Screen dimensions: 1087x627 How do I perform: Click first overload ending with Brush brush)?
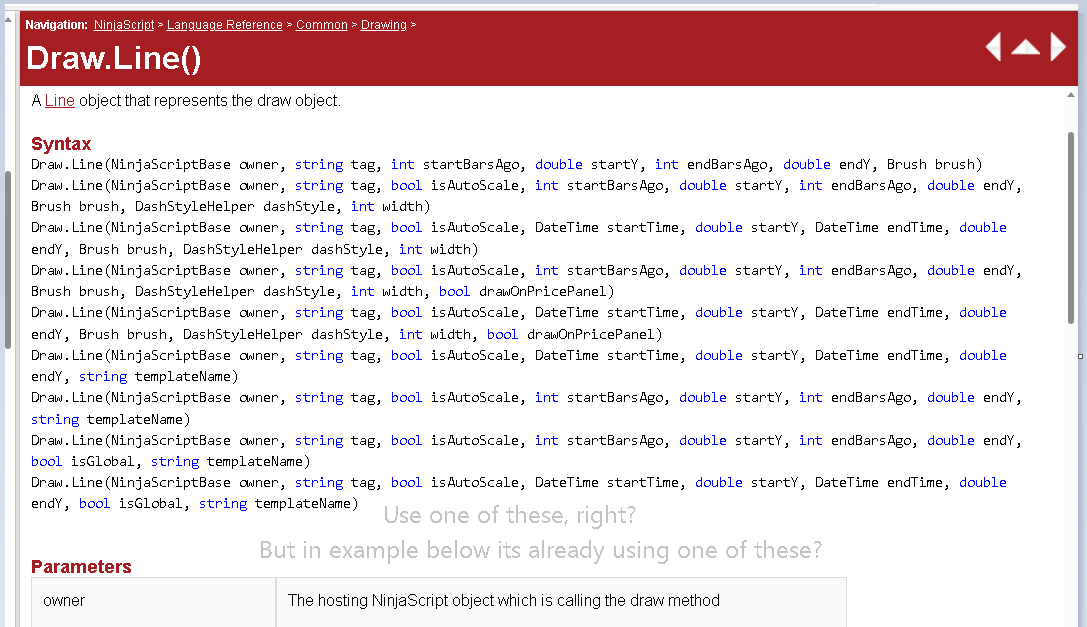pyautogui.click(x=506, y=164)
